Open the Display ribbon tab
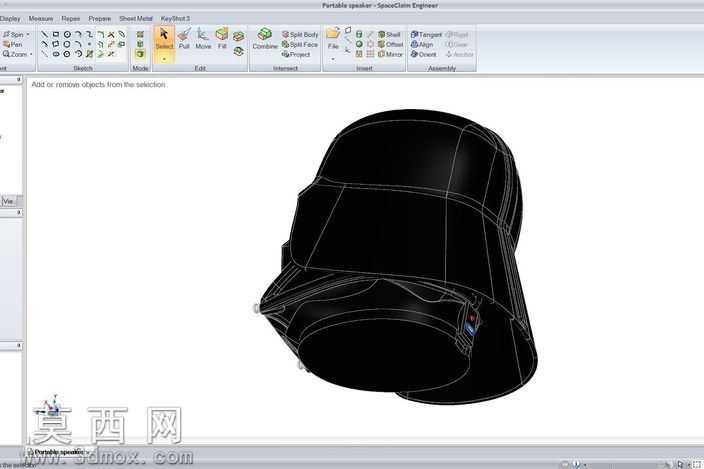The width and height of the screenshot is (704, 469). pyautogui.click(x=10, y=18)
